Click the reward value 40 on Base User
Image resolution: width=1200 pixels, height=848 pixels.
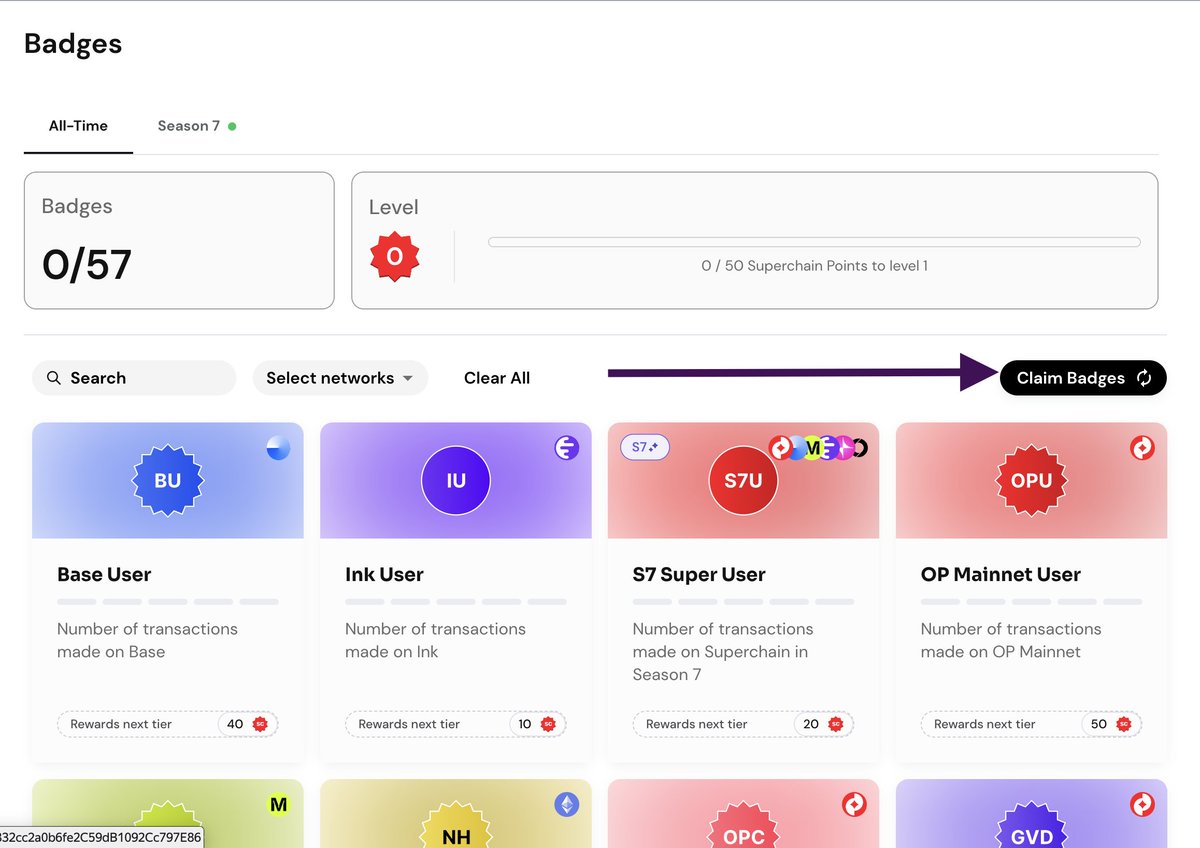click(235, 724)
